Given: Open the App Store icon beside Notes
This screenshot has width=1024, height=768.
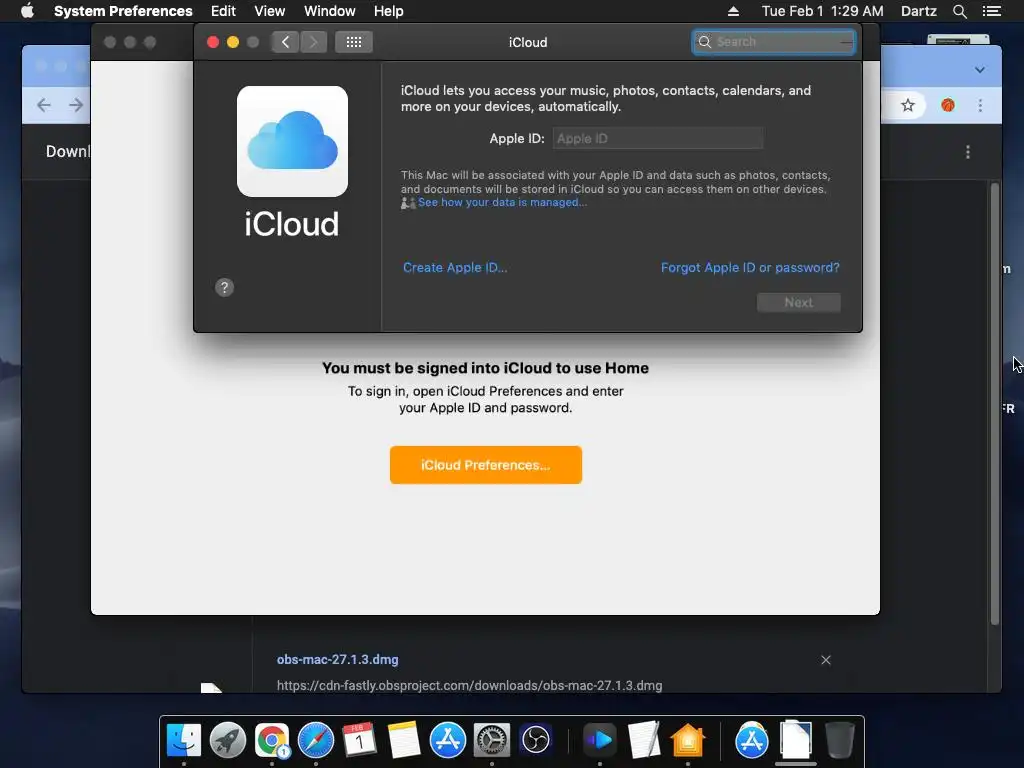Looking at the screenshot, I should (448, 740).
